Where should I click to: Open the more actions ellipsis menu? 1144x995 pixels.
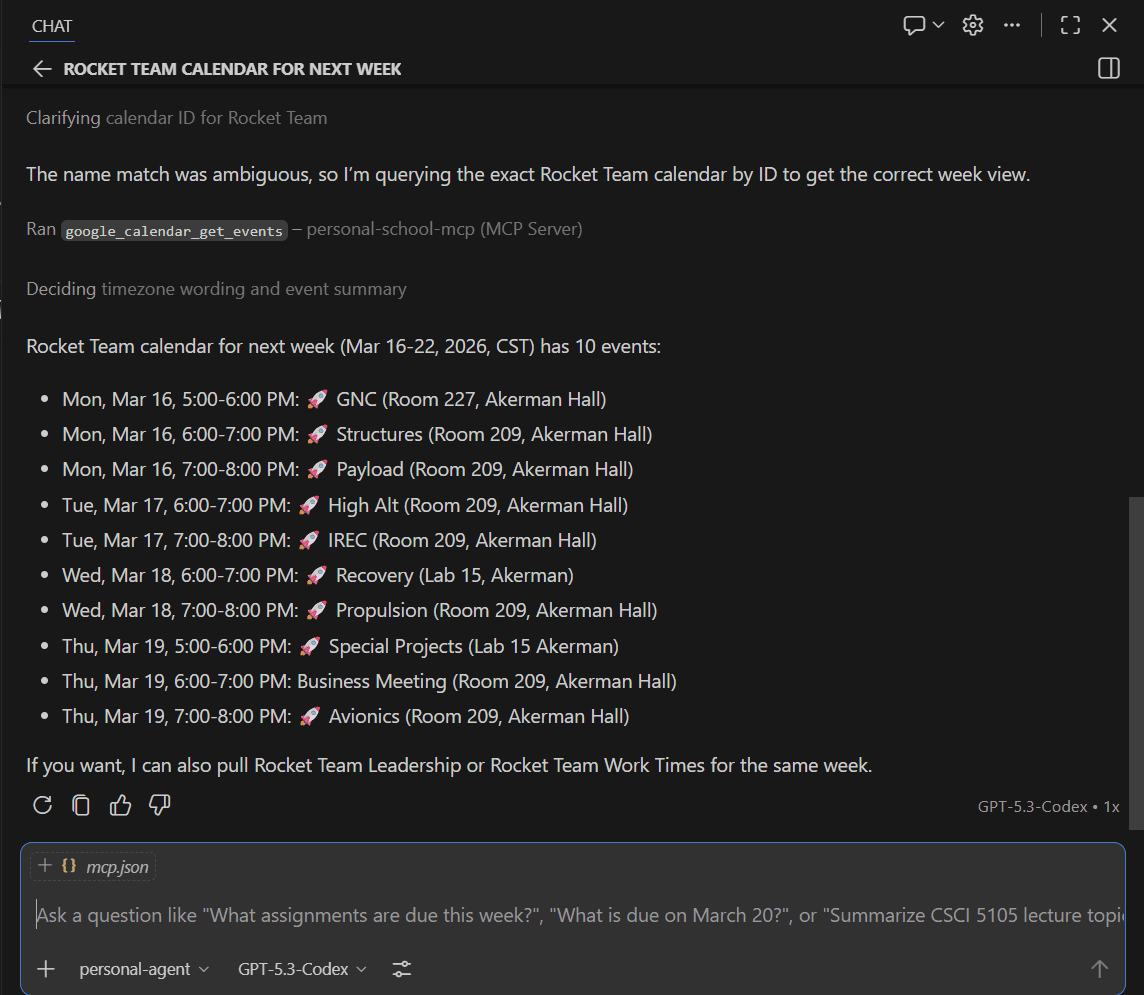click(x=1012, y=26)
